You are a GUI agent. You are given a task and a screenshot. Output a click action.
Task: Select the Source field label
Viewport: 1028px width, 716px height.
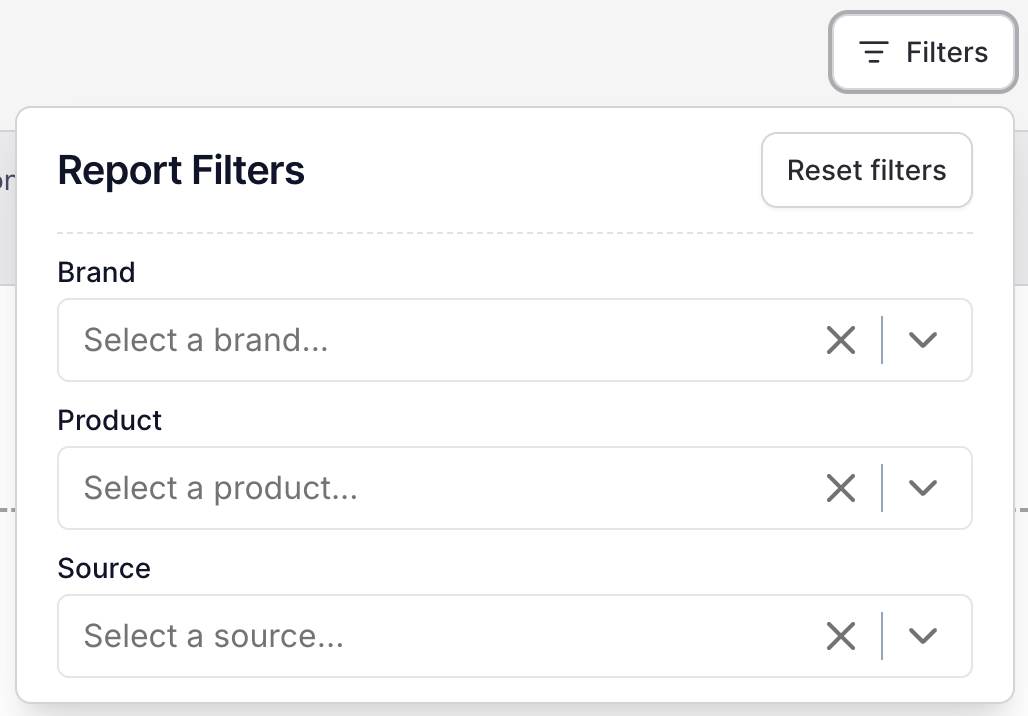(x=104, y=568)
